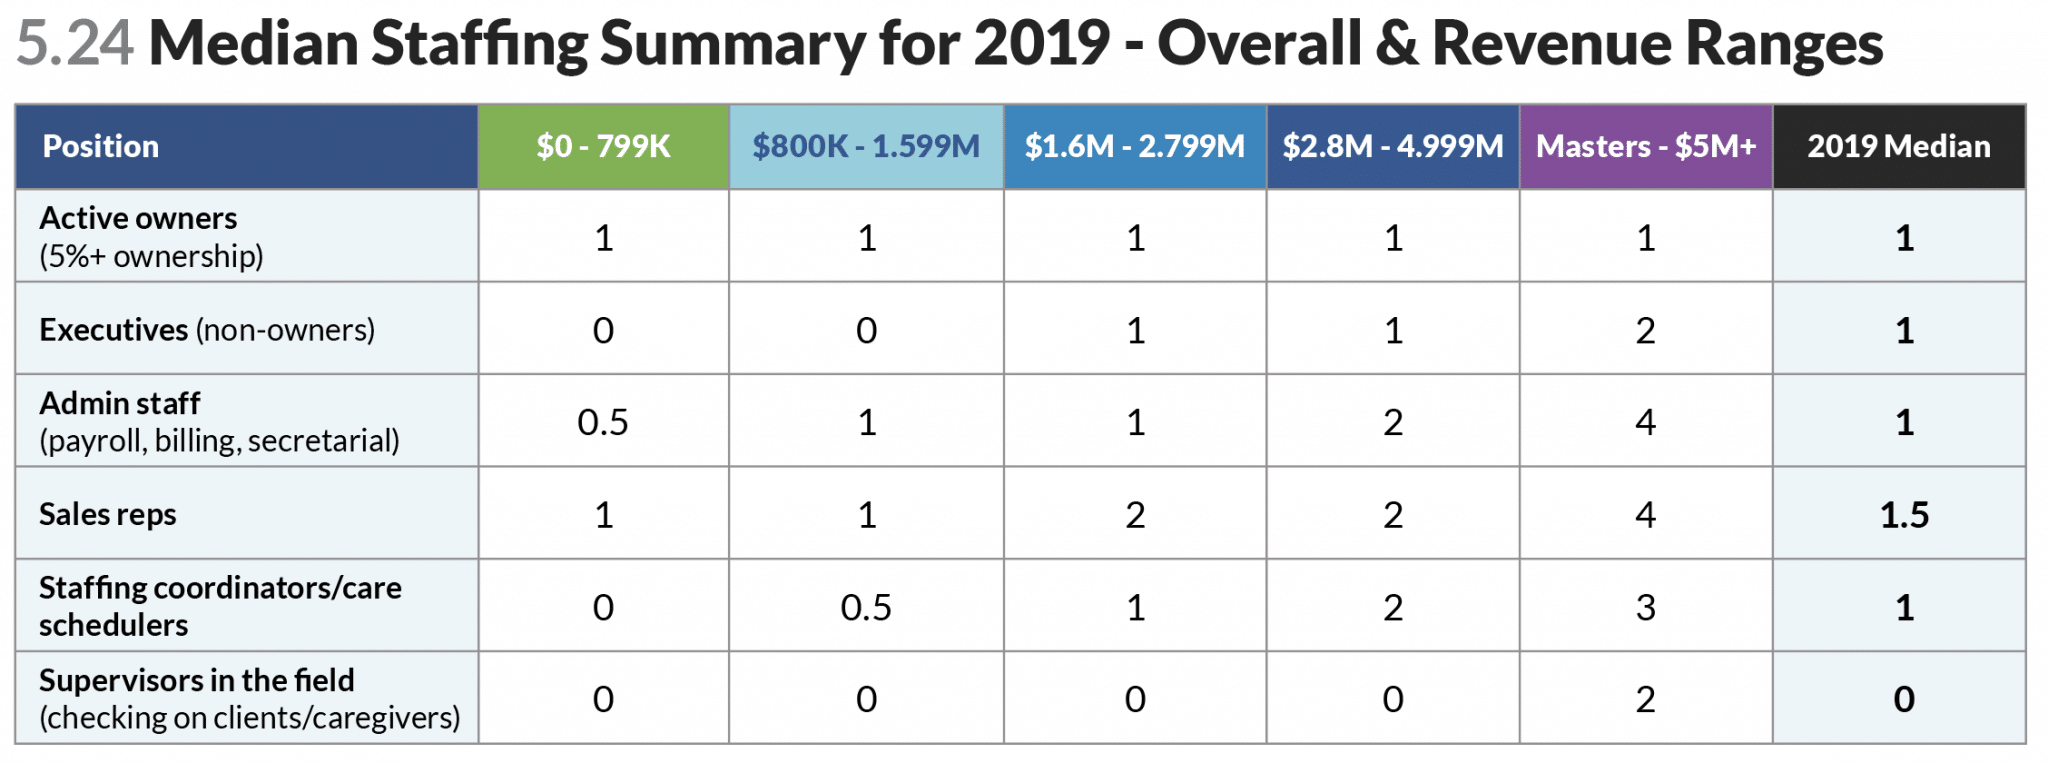Click the "Sales reps" row label
Screen dimensions: 2048x763
click(x=108, y=514)
